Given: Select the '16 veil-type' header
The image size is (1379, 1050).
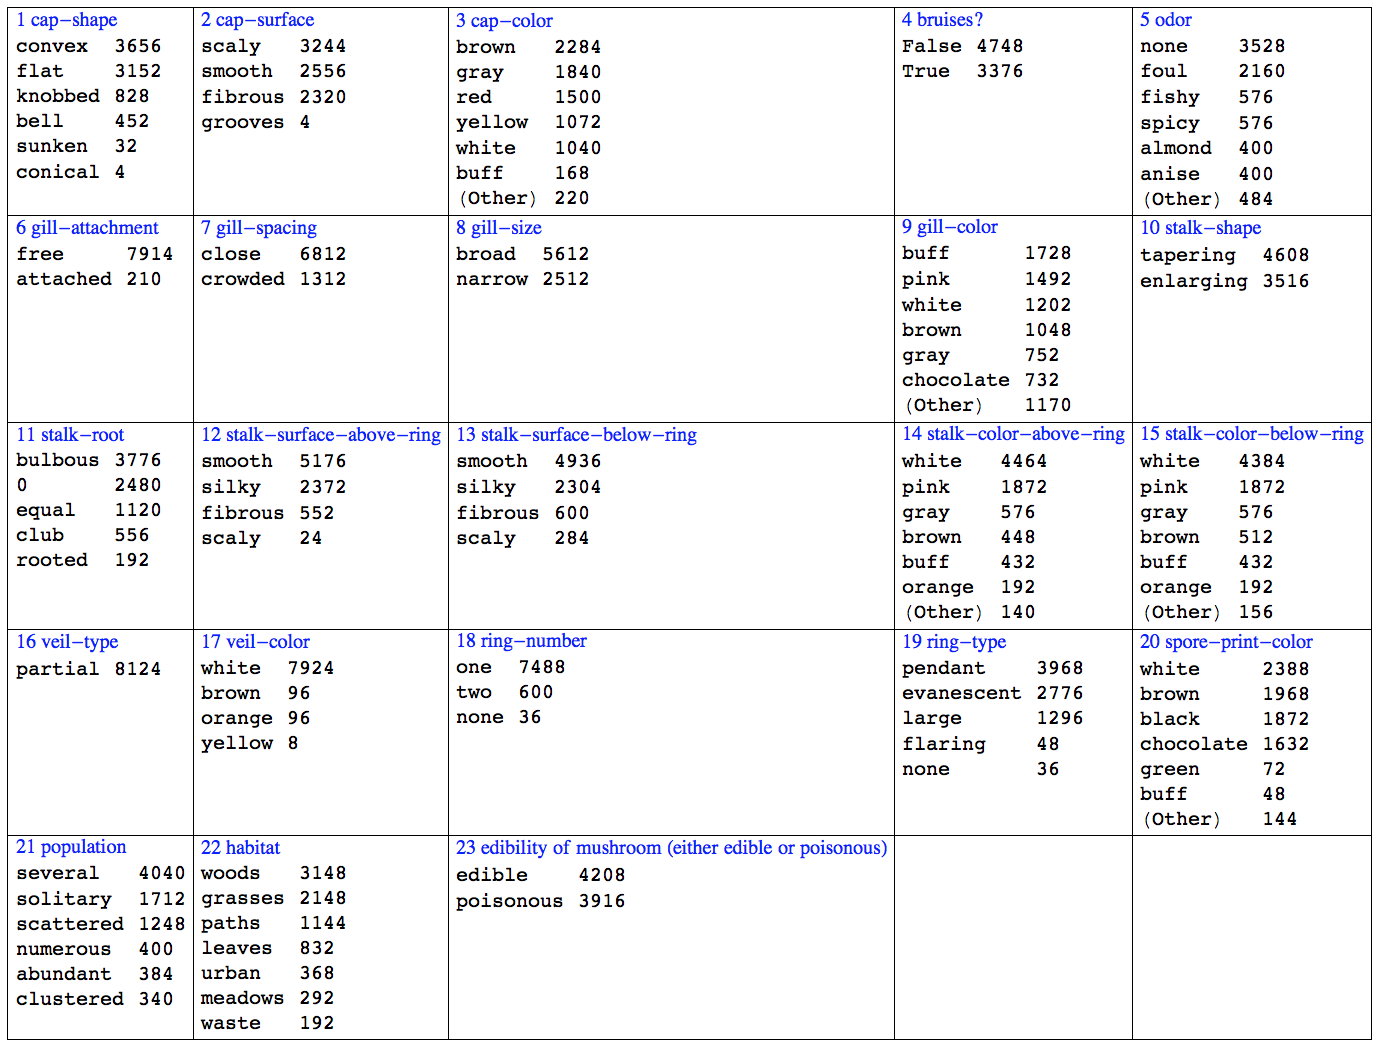Looking at the screenshot, I should pyautogui.click(x=67, y=642).
